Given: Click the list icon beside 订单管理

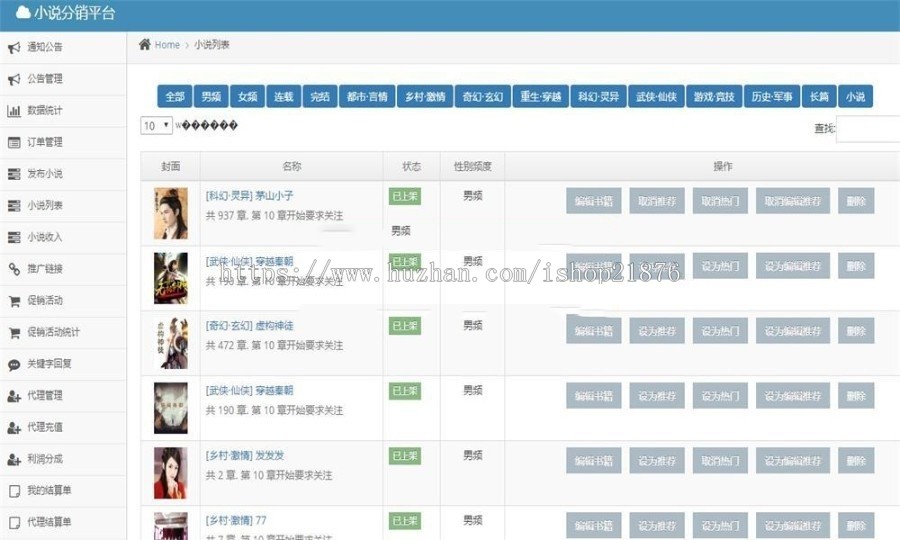Looking at the screenshot, I should (x=14, y=142).
